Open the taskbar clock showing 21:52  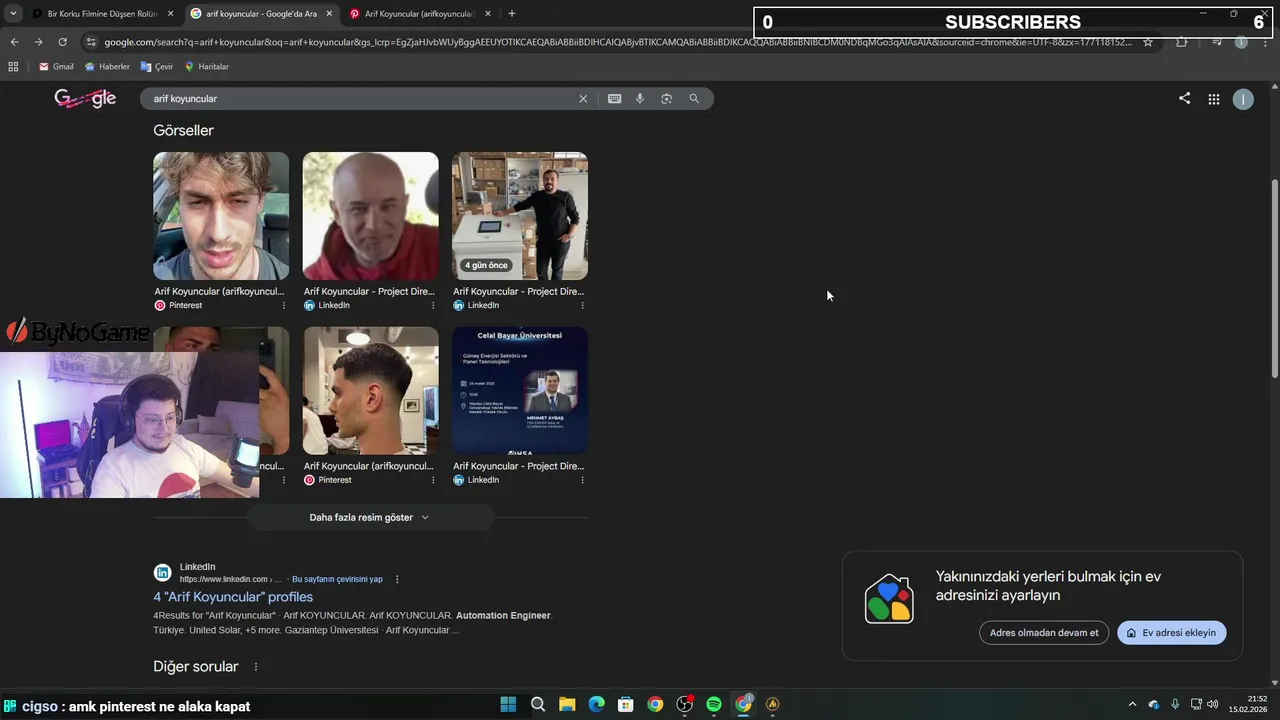(1250, 704)
